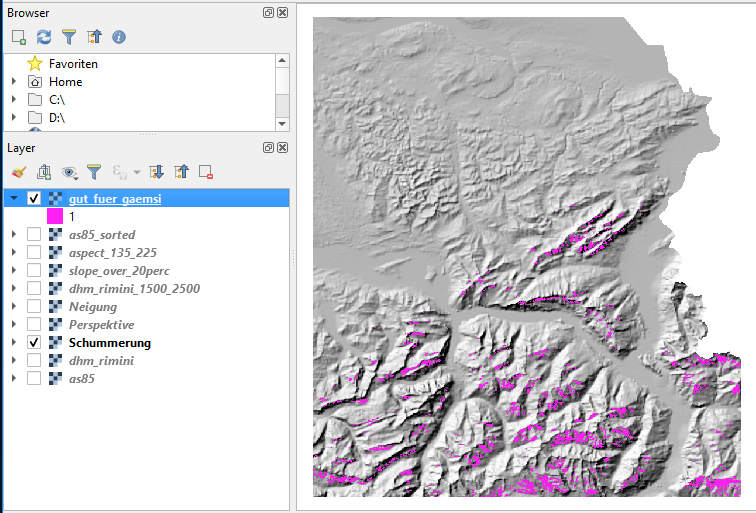The height and width of the screenshot is (513, 756).
Task: Hide the Schummerung layer via checkbox
Action: [x=35, y=343]
